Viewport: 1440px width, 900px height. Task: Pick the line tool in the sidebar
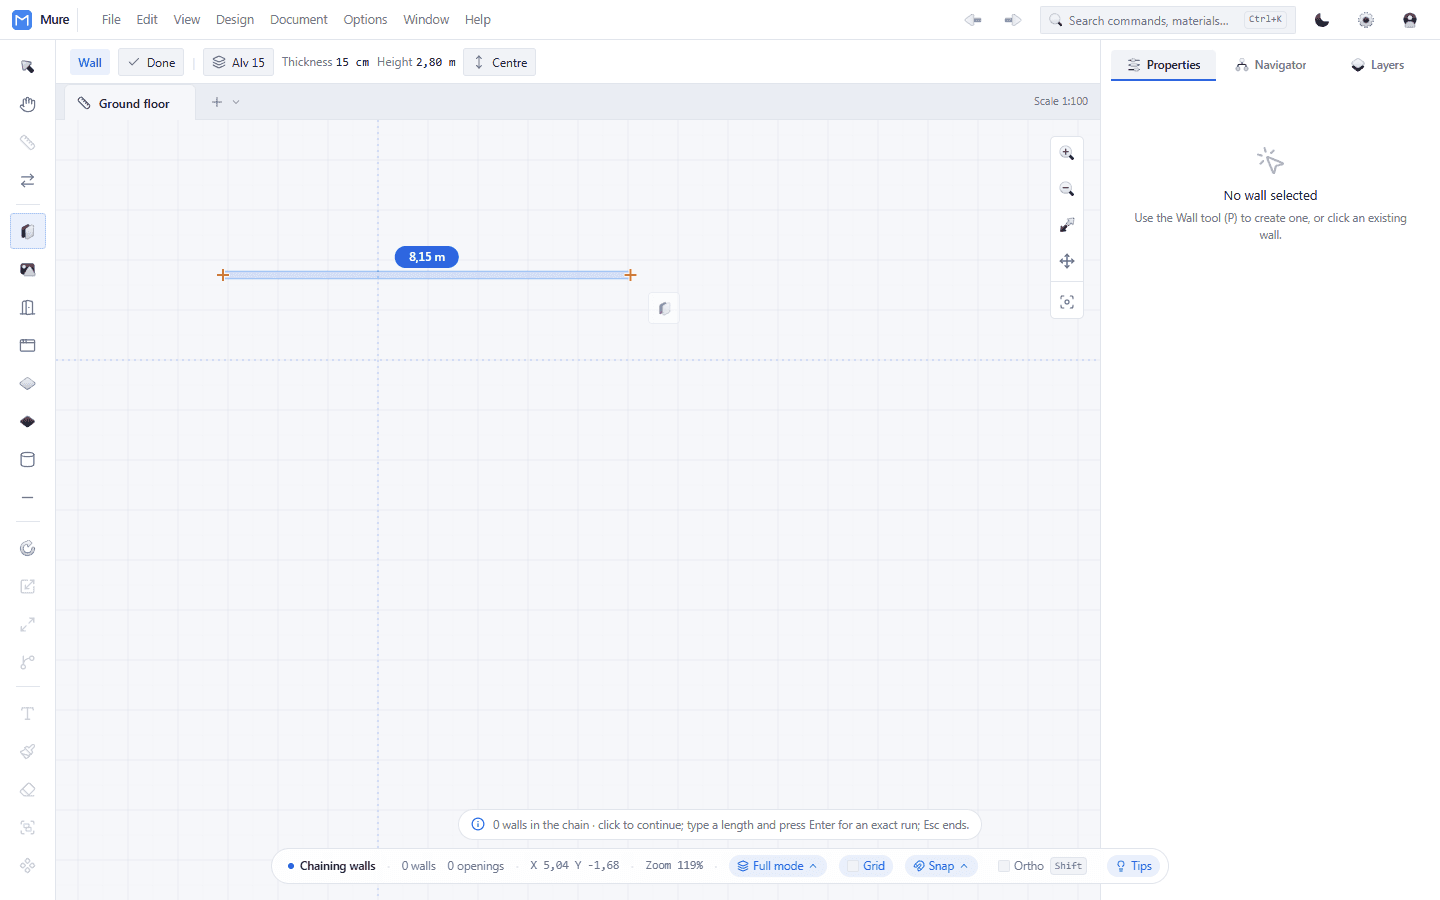click(28, 498)
